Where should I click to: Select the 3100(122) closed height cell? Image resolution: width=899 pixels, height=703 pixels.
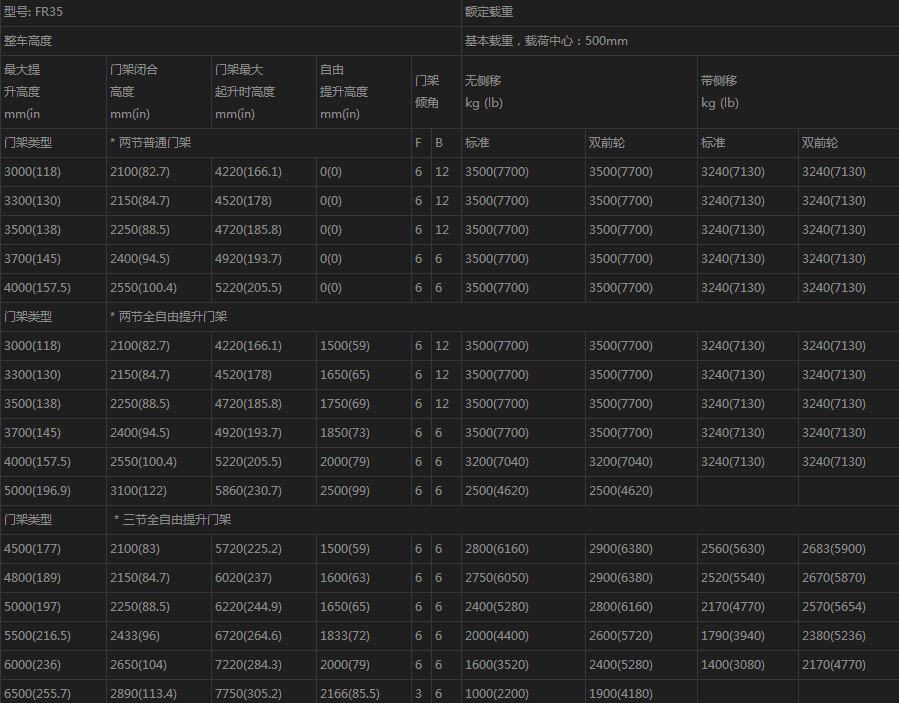[x=139, y=491]
